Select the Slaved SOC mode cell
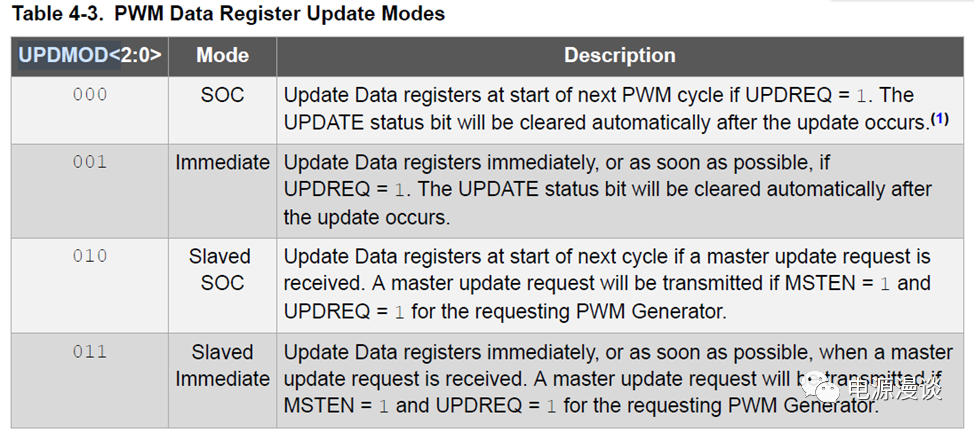974x432 pixels. 222,270
